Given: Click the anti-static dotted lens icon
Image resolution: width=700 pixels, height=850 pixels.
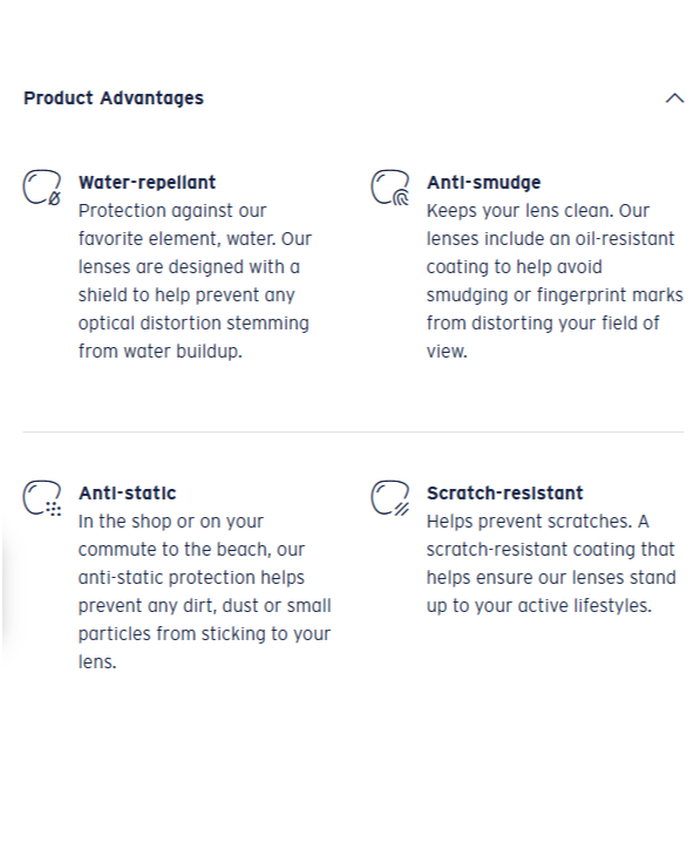Looking at the screenshot, I should click(41, 498).
